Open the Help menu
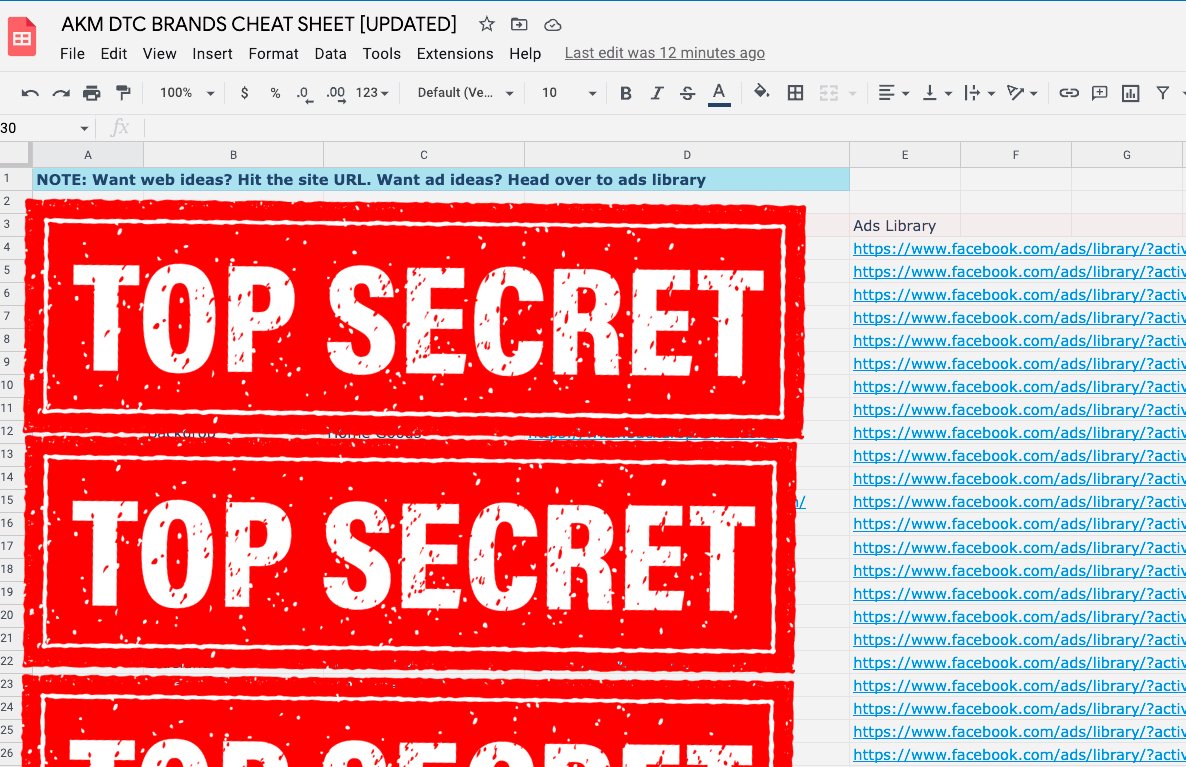This screenshot has height=767, width=1186. tap(525, 54)
